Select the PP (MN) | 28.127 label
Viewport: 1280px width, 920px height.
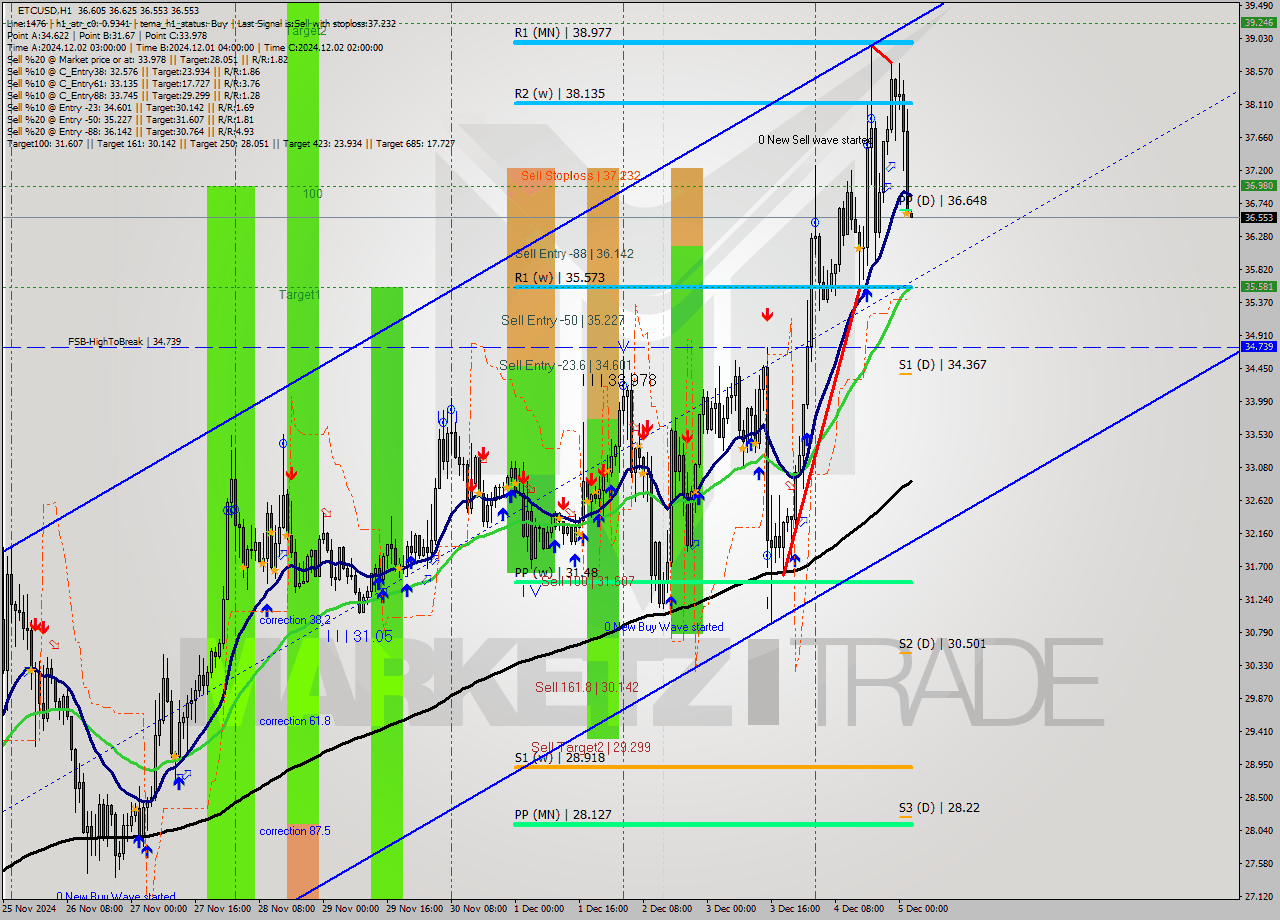563,814
